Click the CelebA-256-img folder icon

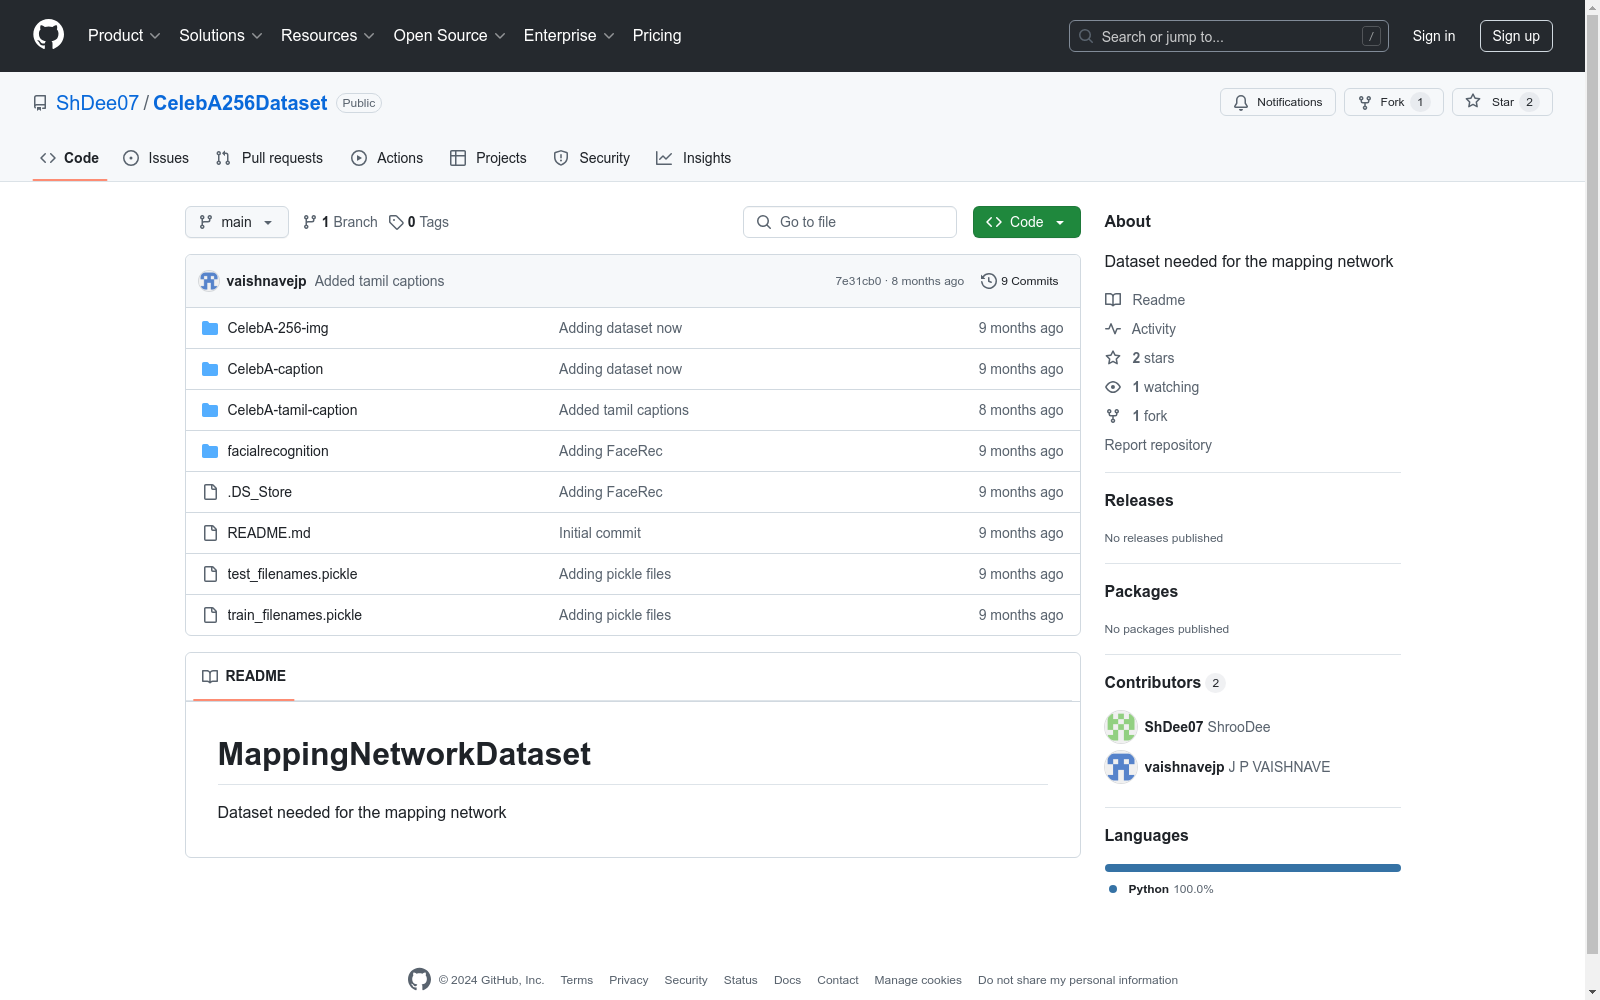pyautogui.click(x=210, y=328)
